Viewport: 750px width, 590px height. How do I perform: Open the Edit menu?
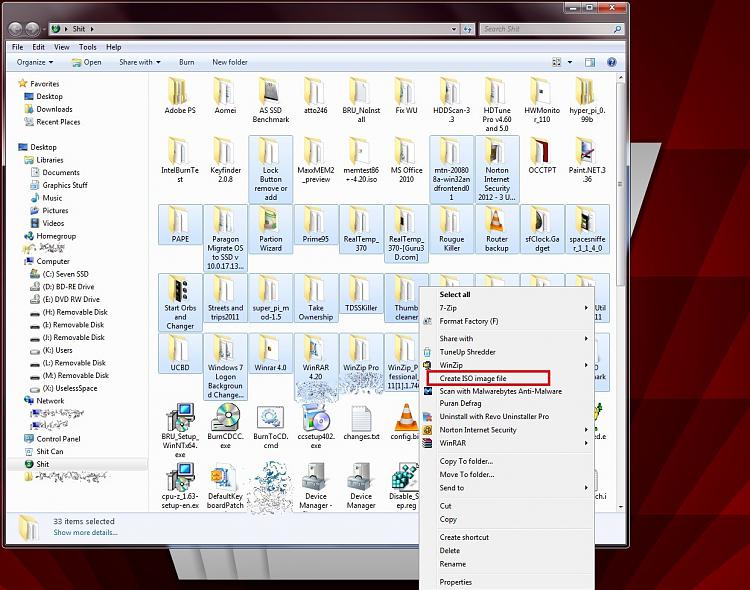(38, 47)
